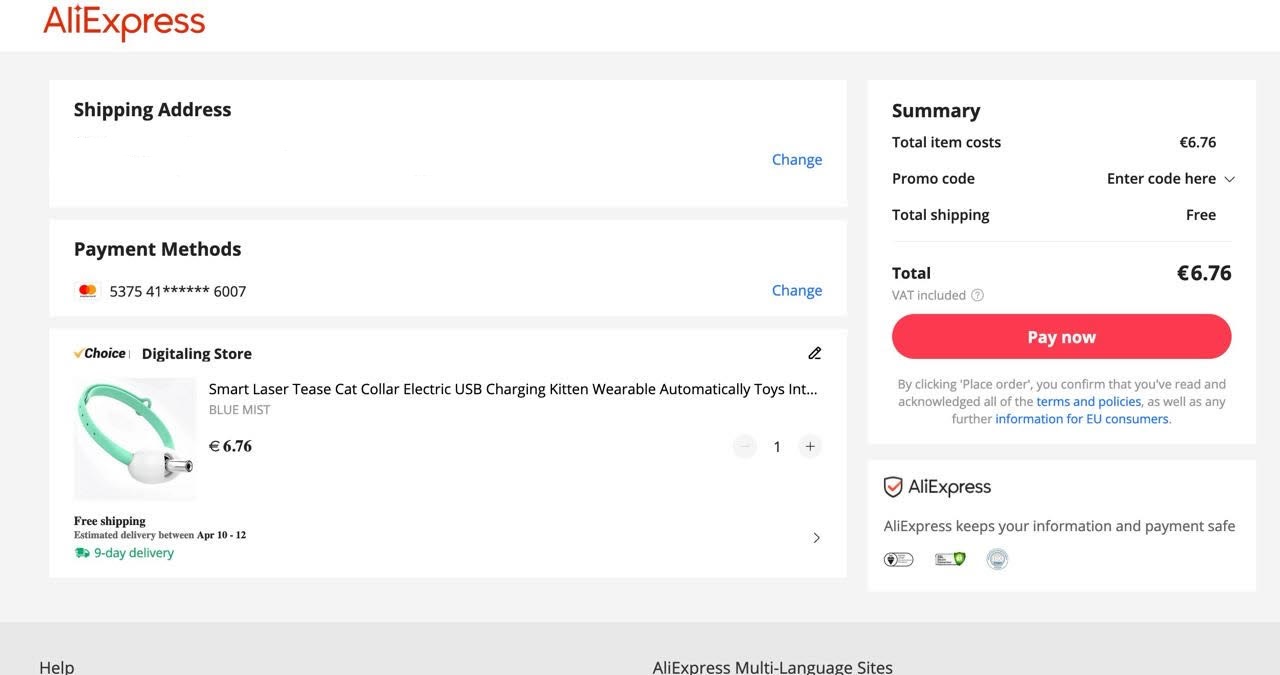Change the payment method
This screenshot has height=675, width=1280.
[x=797, y=291]
